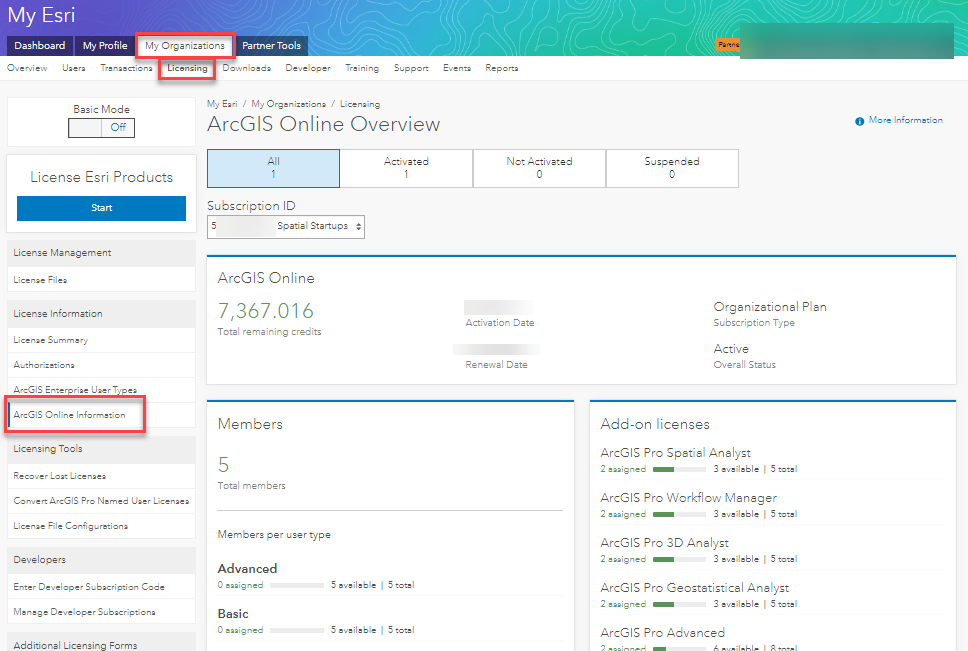Click the Basic user type heading
Screen dimensions: 968x651
pyautogui.click(x=233, y=614)
